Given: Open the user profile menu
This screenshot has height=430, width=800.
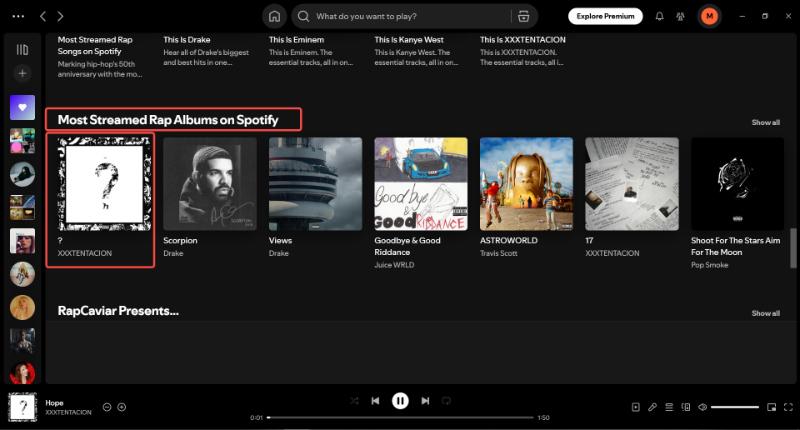Looking at the screenshot, I should (710, 16).
